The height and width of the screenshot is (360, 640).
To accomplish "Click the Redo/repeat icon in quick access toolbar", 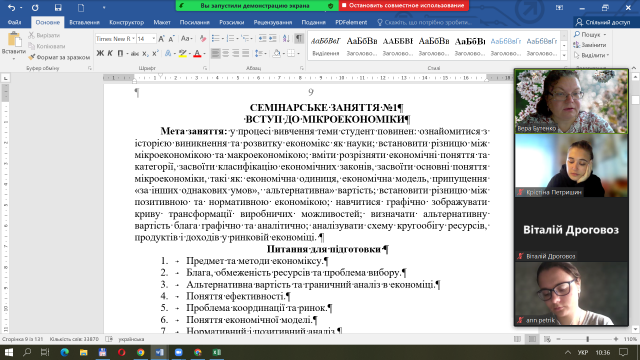I will point(35,7).
